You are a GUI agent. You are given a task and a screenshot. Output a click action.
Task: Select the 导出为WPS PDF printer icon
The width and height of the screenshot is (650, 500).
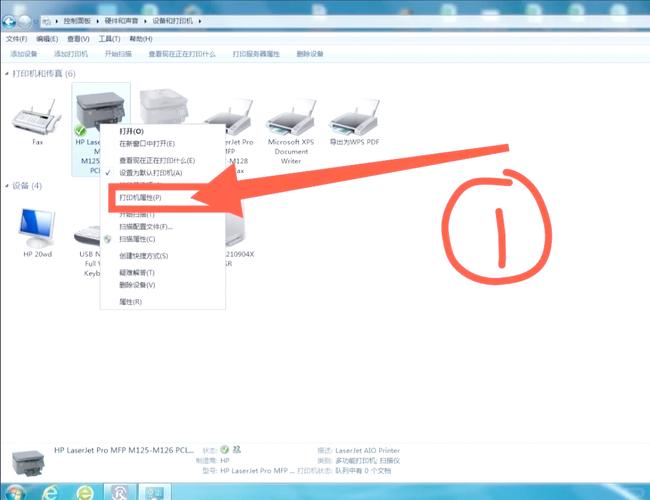click(x=354, y=125)
